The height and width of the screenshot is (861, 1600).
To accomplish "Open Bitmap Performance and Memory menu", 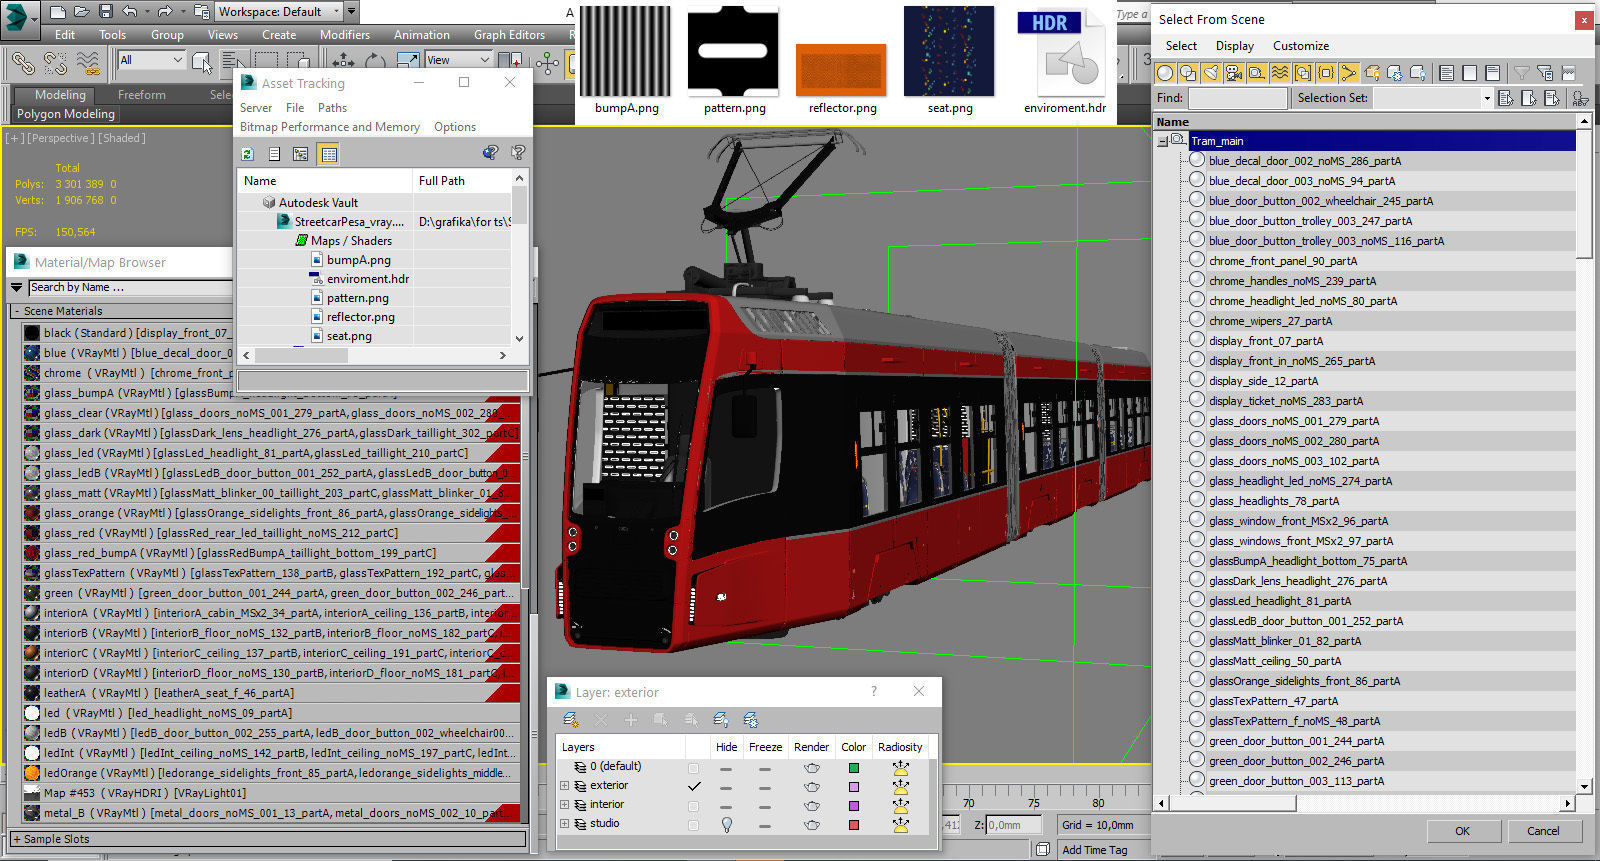I will pyautogui.click(x=329, y=127).
